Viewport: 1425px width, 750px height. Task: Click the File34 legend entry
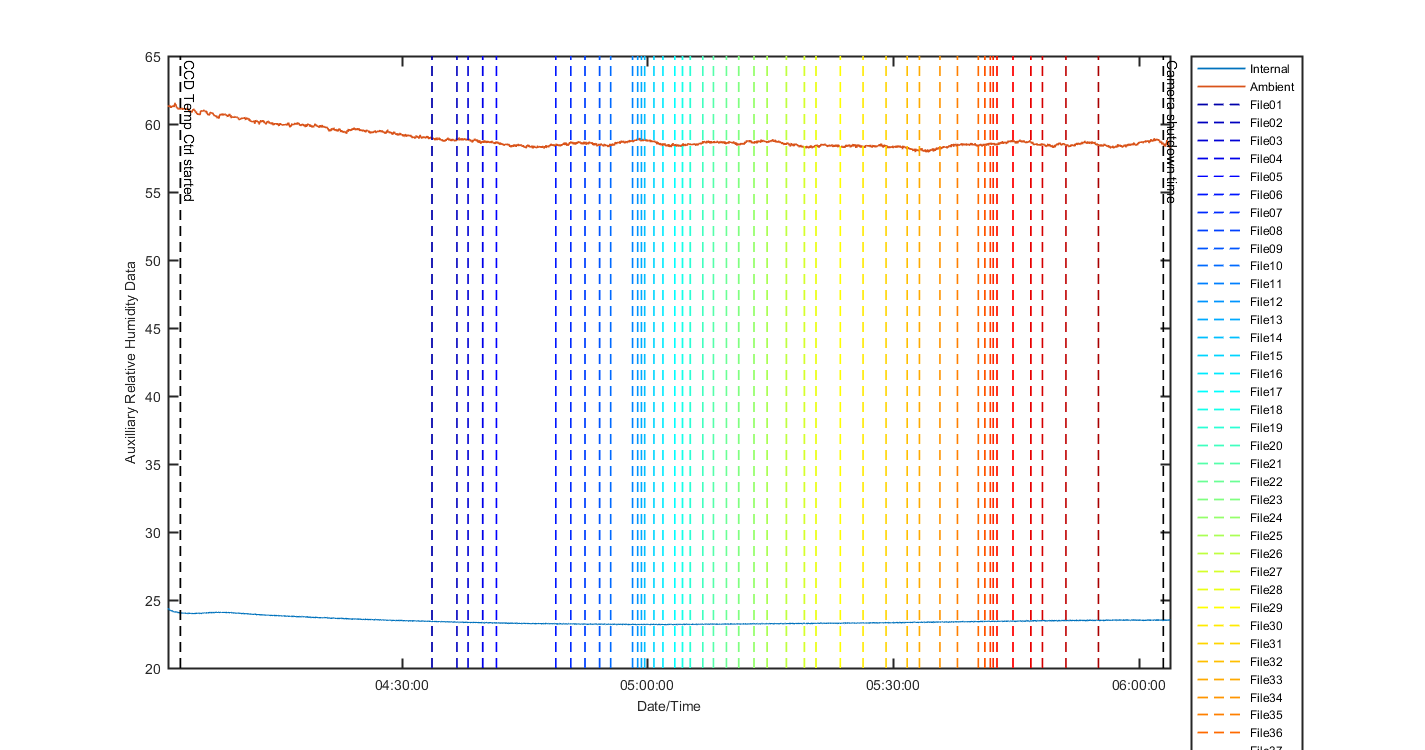tap(1241, 698)
